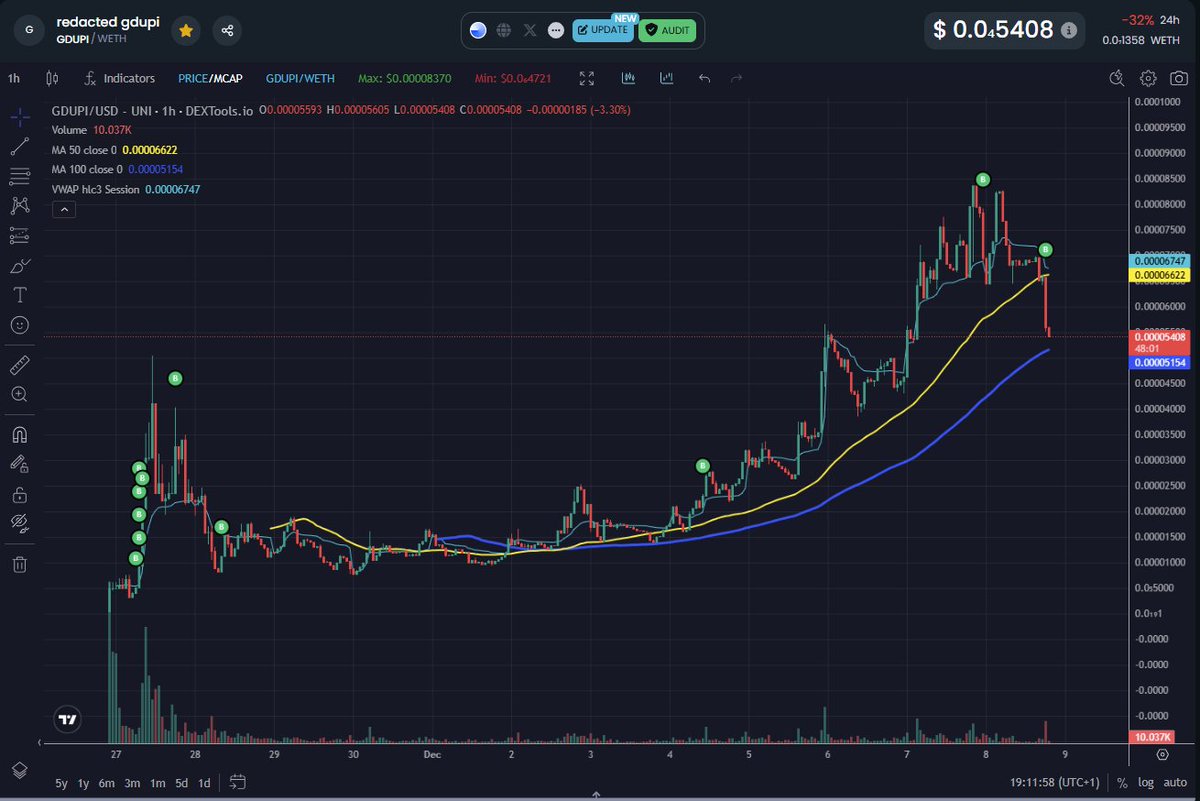1200x801 pixels.
Task: Toggle log scale on the price axis
Action: 1145,783
